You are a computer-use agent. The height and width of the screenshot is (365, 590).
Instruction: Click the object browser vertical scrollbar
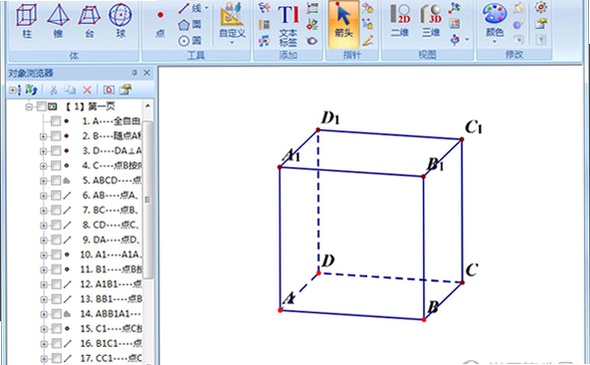point(148,199)
